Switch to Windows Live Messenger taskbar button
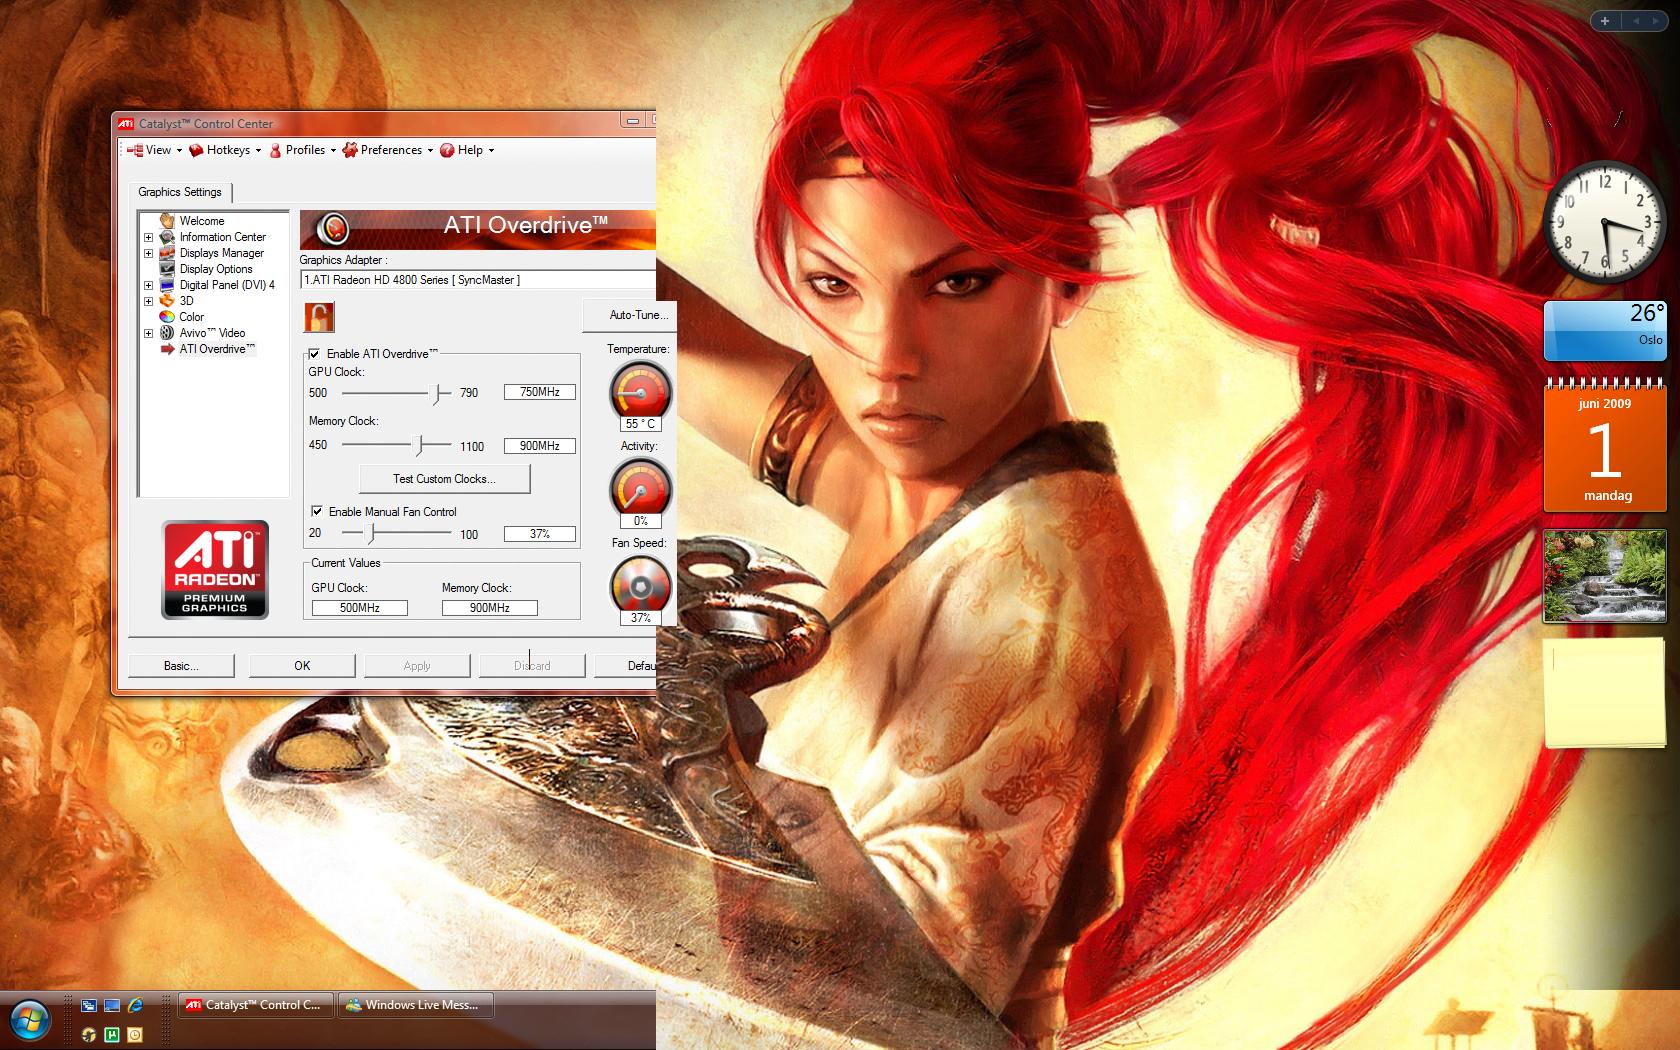The height and width of the screenshot is (1050, 1680). (x=416, y=1005)
